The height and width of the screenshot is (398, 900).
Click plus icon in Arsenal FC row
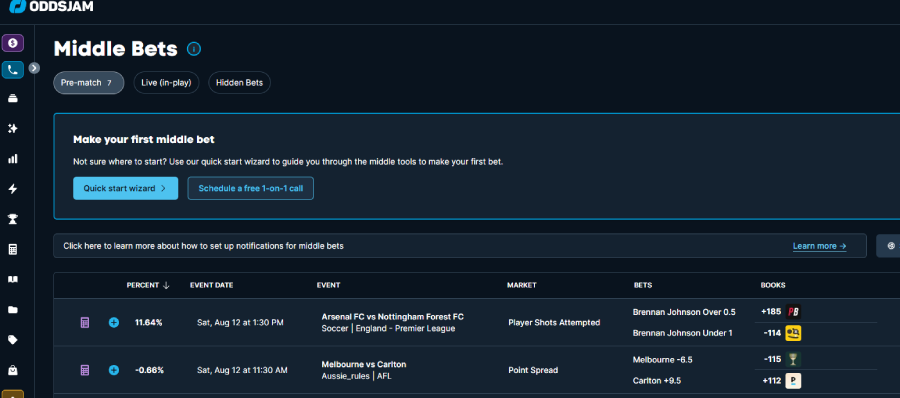[x=114, y=323]
